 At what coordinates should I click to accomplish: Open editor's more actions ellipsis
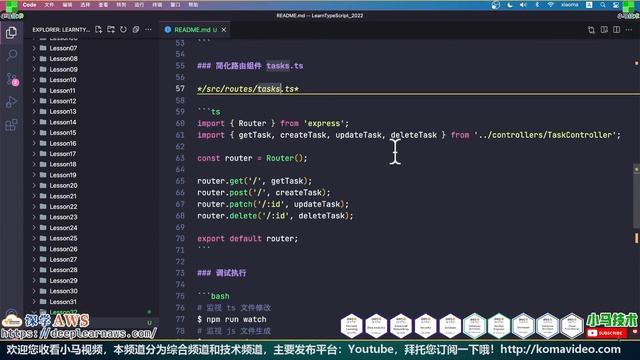[629, 30]
